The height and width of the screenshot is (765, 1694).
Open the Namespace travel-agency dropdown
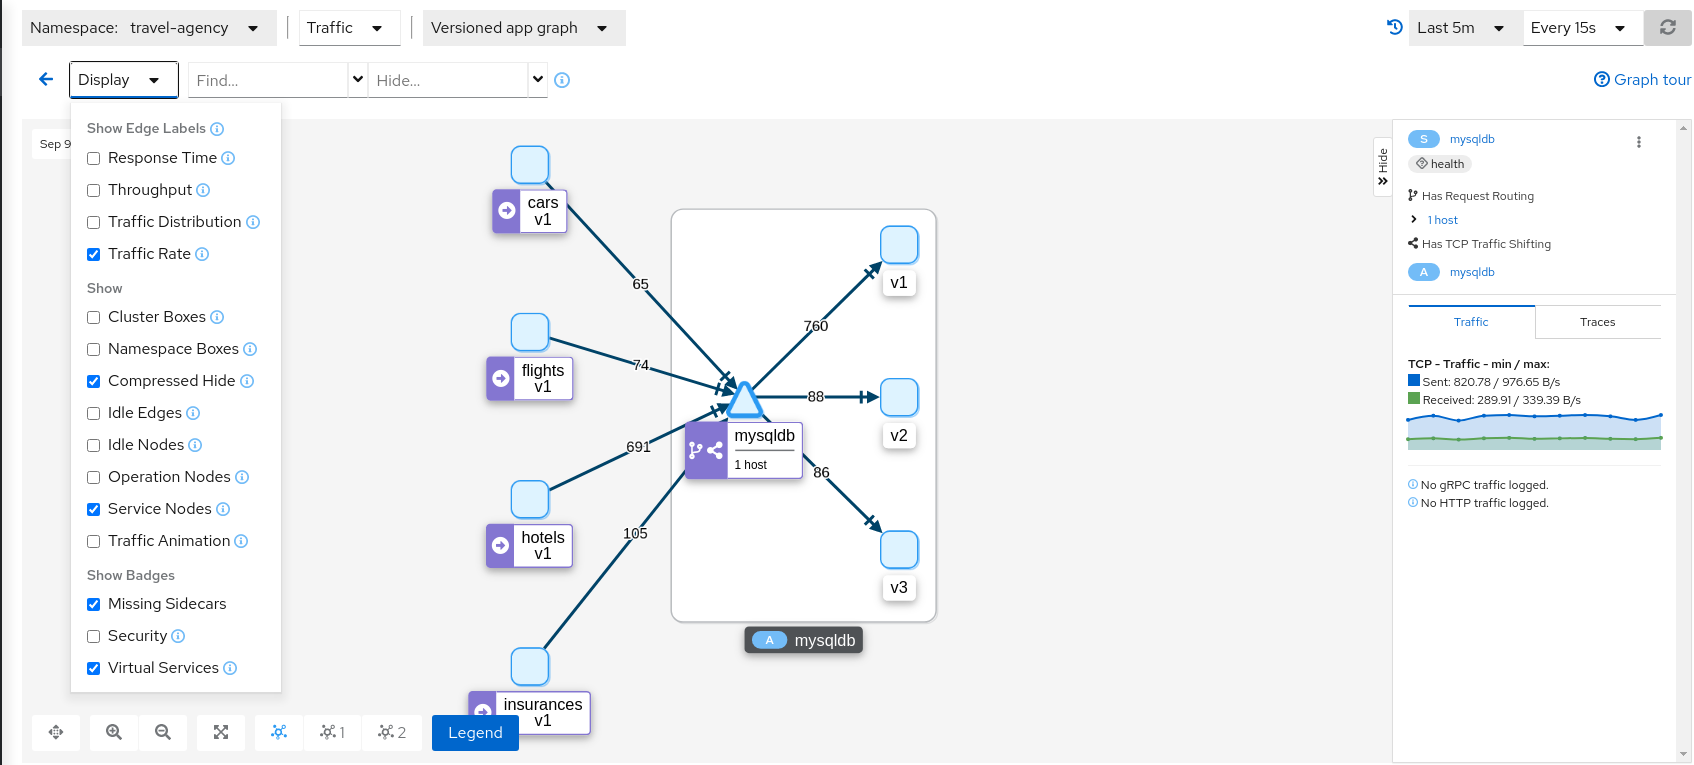tap(148, 28)
